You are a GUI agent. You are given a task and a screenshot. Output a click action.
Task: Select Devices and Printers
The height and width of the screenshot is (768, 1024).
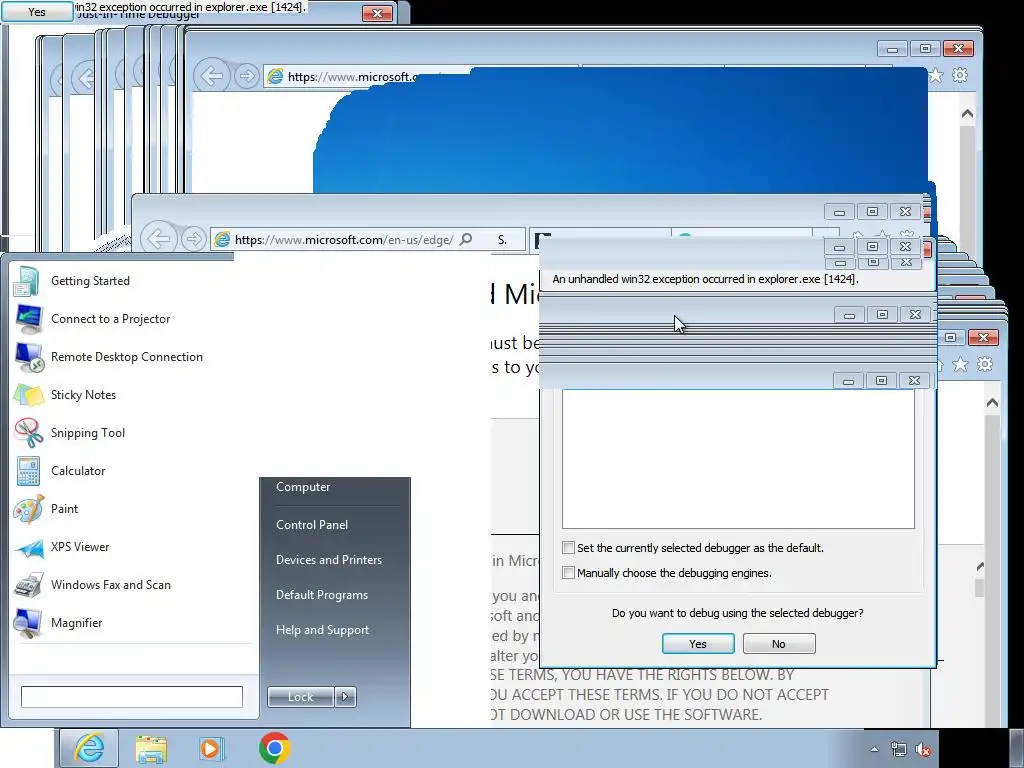click(328, 560)
